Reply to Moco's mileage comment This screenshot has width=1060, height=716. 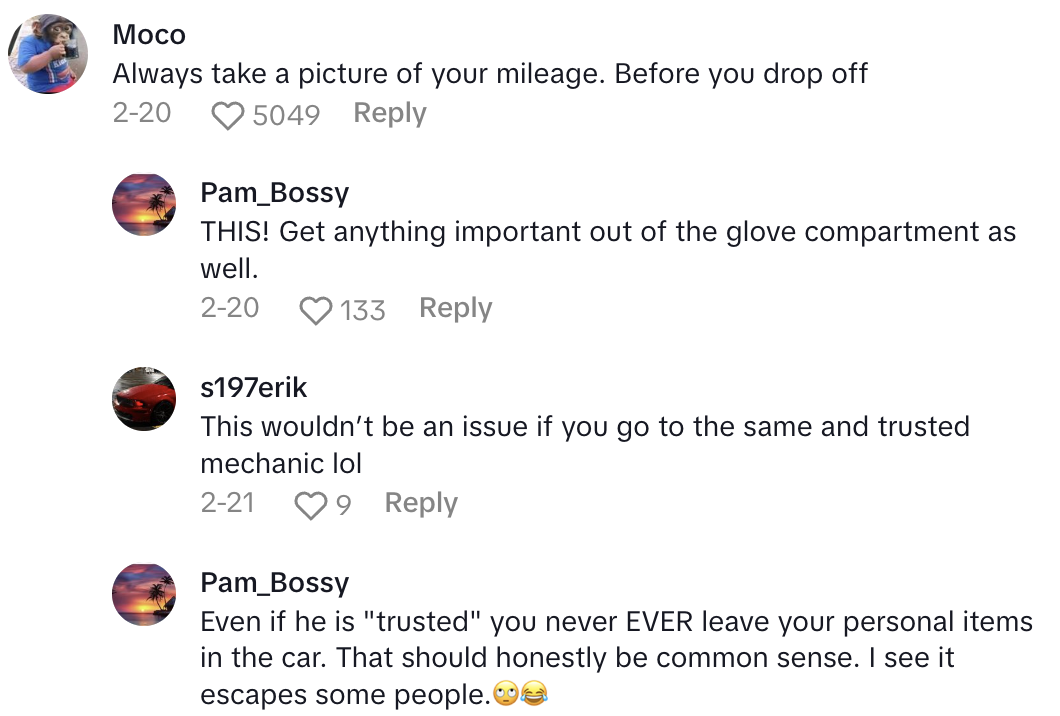click(x=390, y=113)
